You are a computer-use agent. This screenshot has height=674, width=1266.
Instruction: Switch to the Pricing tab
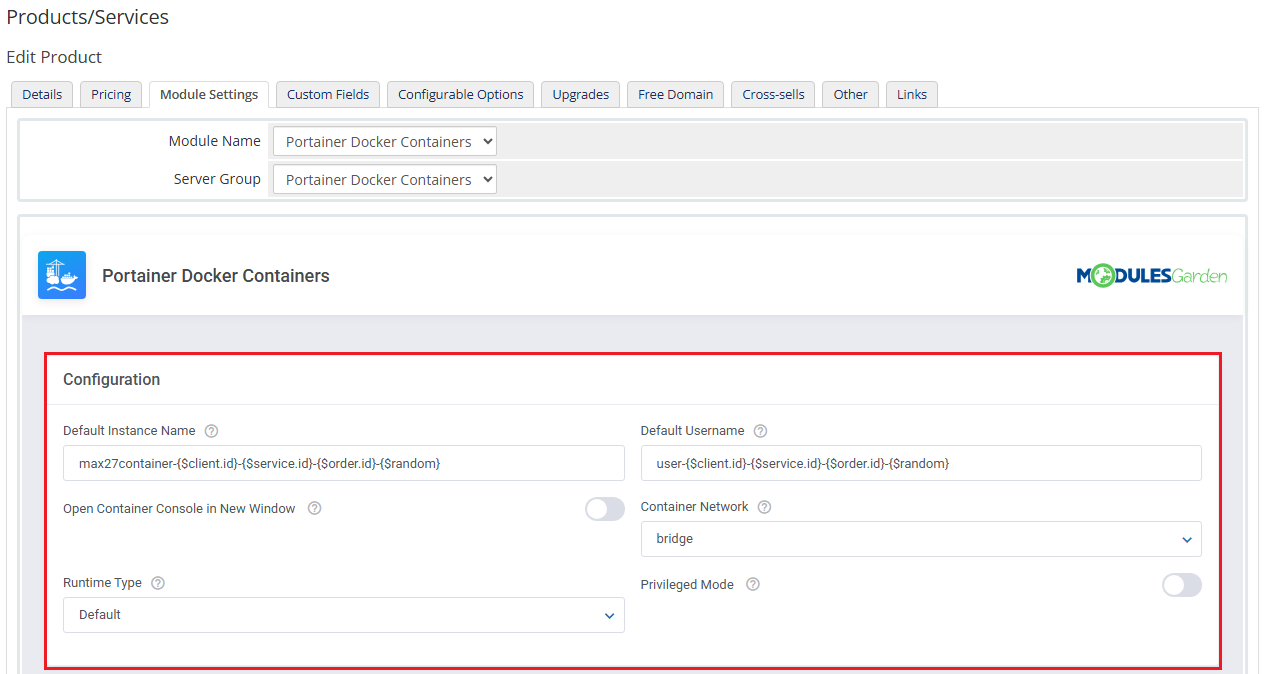tap(111, 95)
